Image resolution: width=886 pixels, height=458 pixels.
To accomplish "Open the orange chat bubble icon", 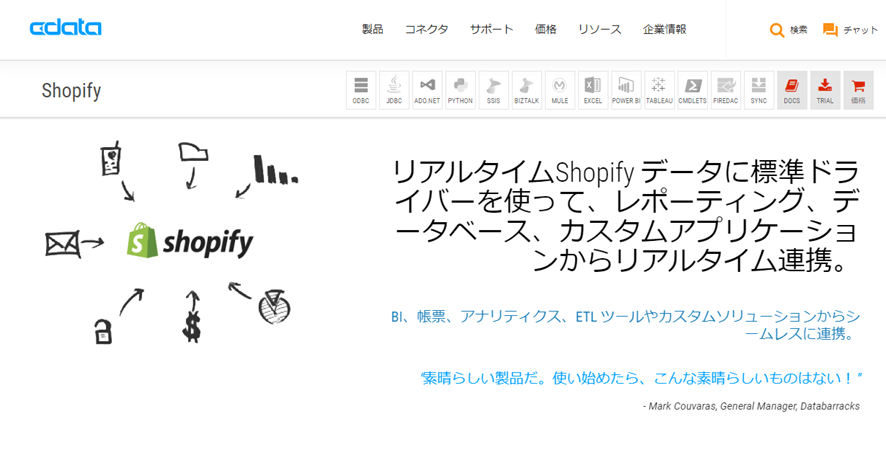I will point(830,30).
